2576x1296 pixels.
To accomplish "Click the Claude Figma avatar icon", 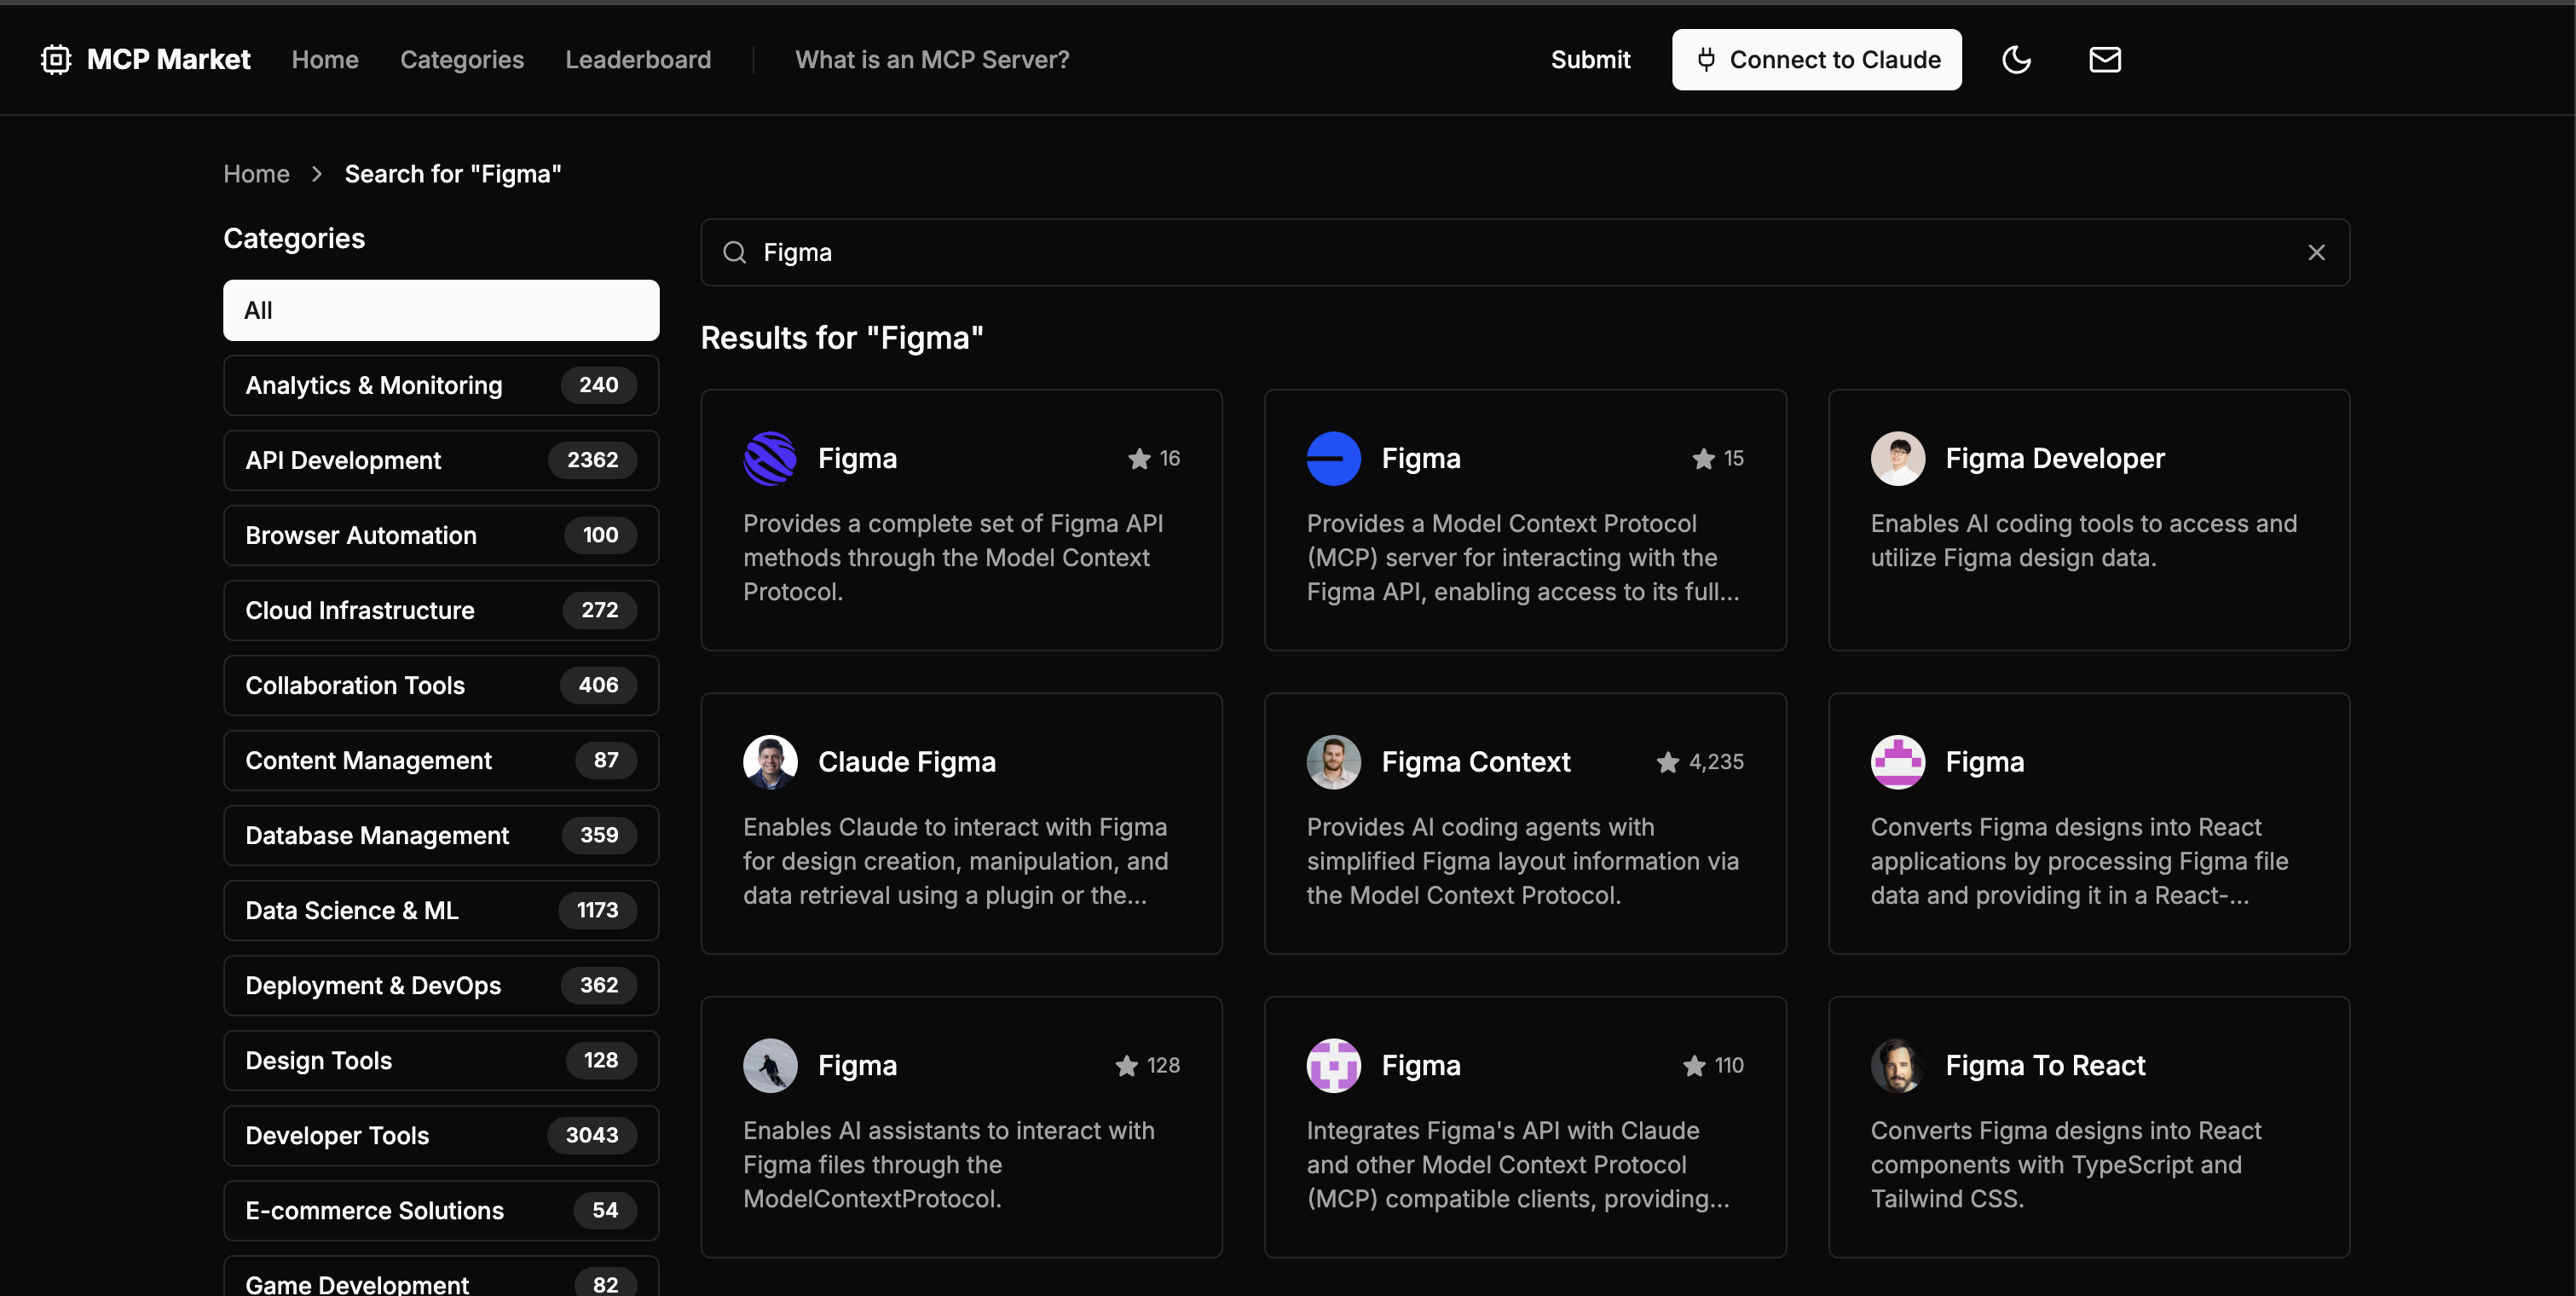I will click(x=770, y=762).
